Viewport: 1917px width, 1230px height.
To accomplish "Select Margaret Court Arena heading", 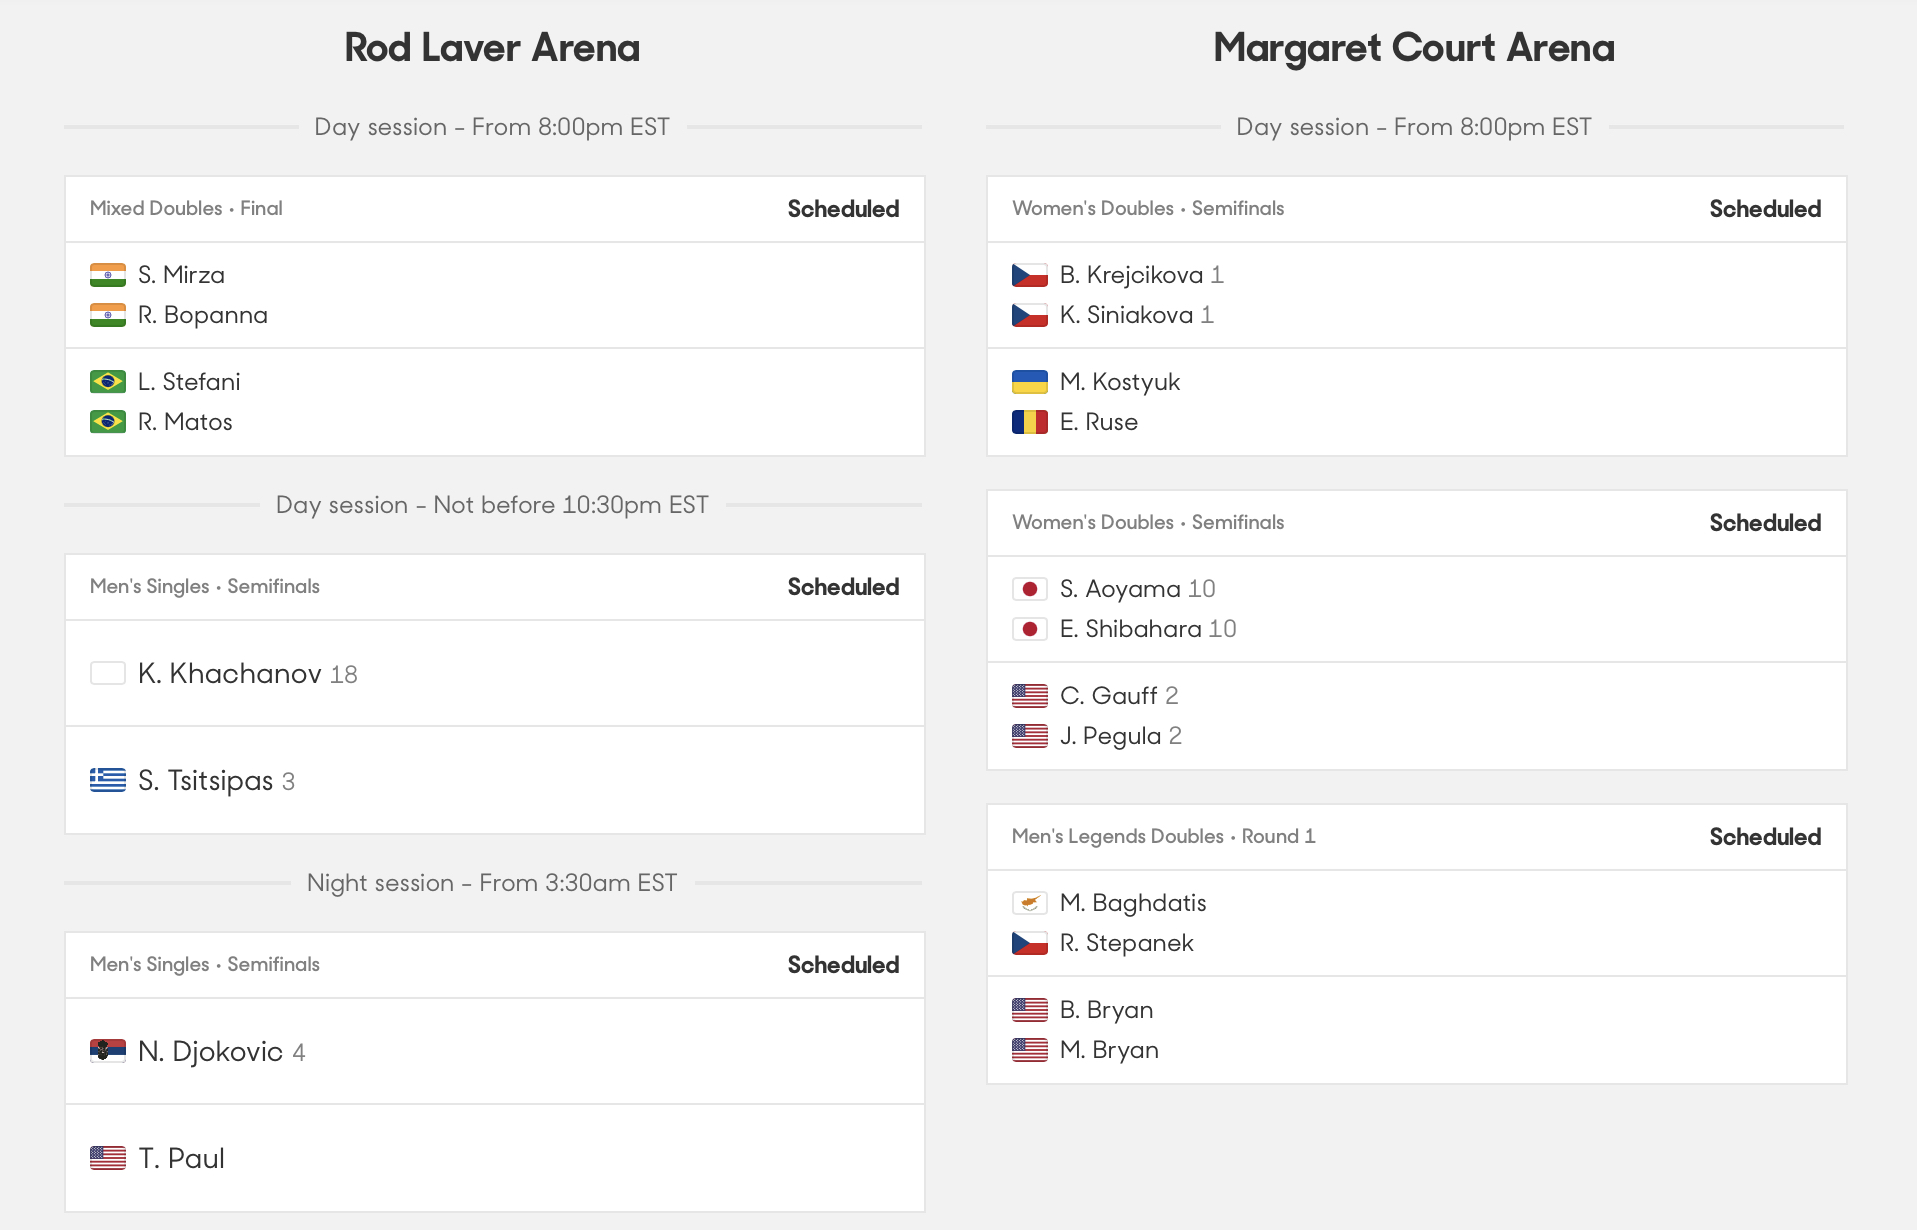I will (x=1414, y=48).
